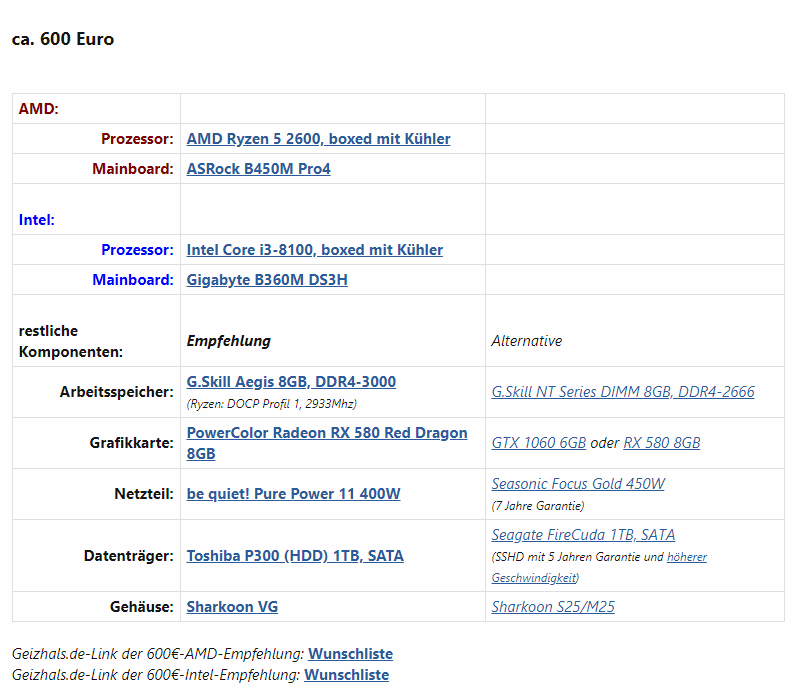Open the AMD Ryzen 5 2600 boxed link
Image resolution: width=791 pixels, height=687 pixels.
318,139
